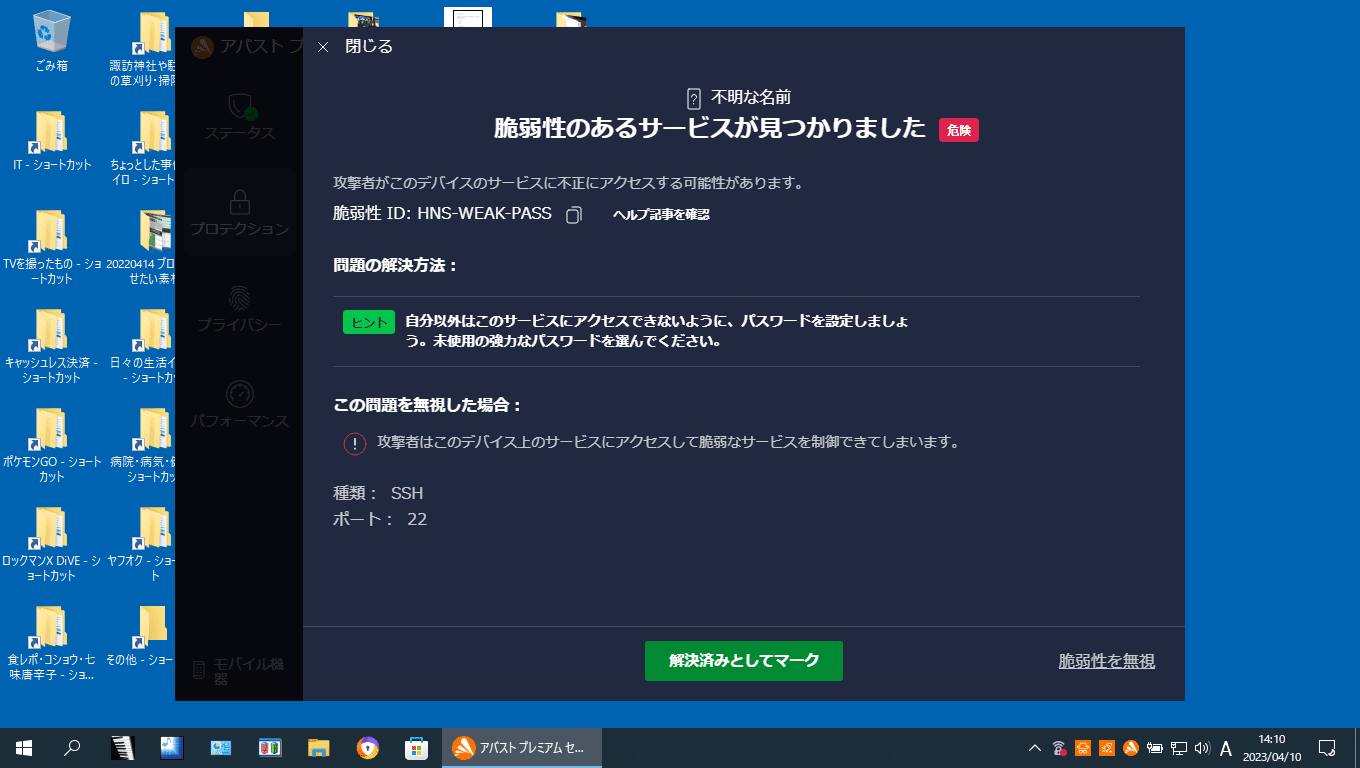Screen dimensions: 1360x768
Task: Click the 種類: SSH service type text
Action: pos(378,493)
